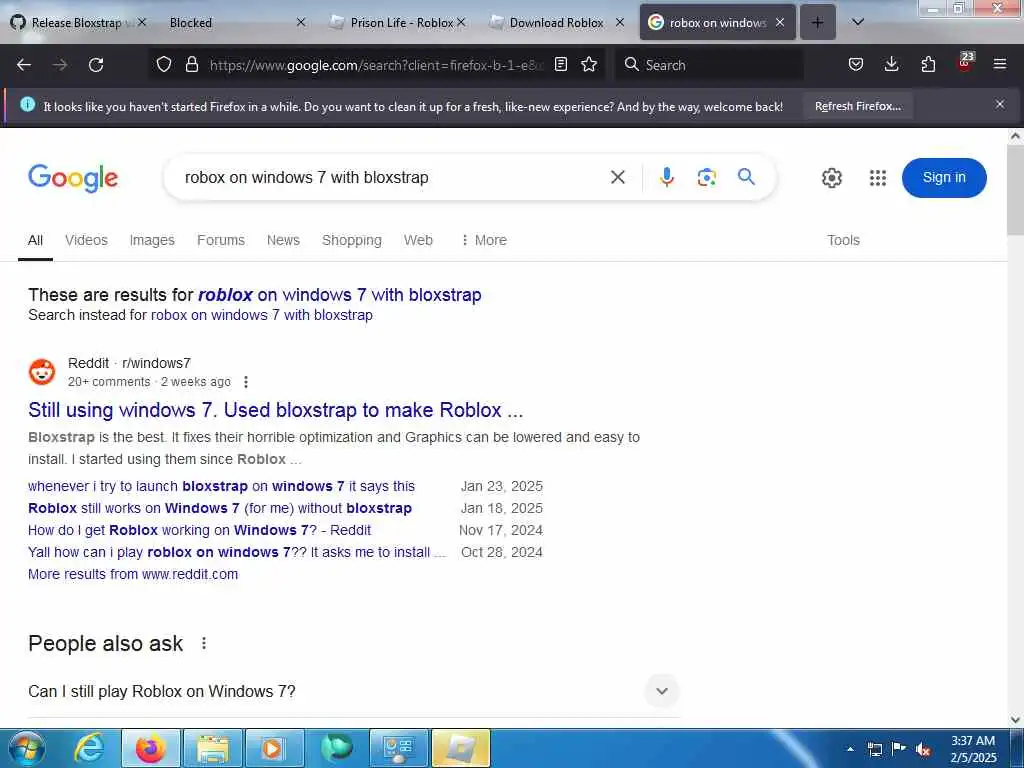Show hidden system tray icons
Screen dimensions: 1024x768
[x=850, y=749]
